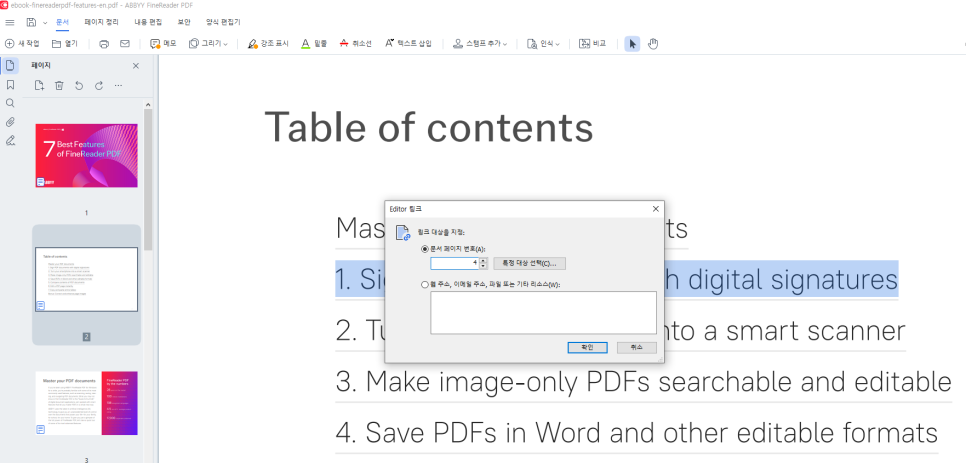The height and width of the screenshot is (463, 966).
Task: Click the 'Table of contents' heading
Action: (x=429, y=127)
